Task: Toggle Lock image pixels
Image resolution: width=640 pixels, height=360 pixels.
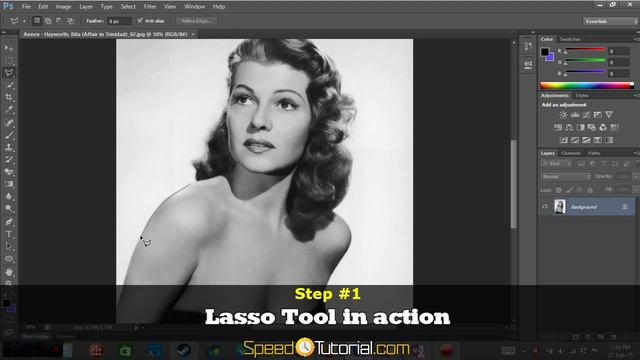Action: click(569, 190)
